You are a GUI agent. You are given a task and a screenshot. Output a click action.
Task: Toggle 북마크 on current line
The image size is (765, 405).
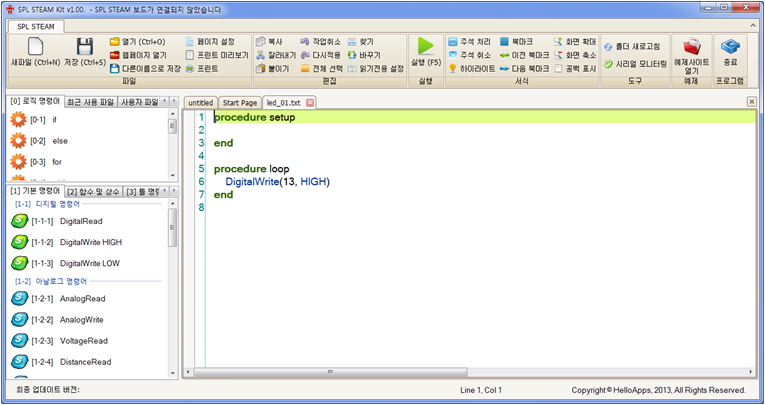coord(504,42)
